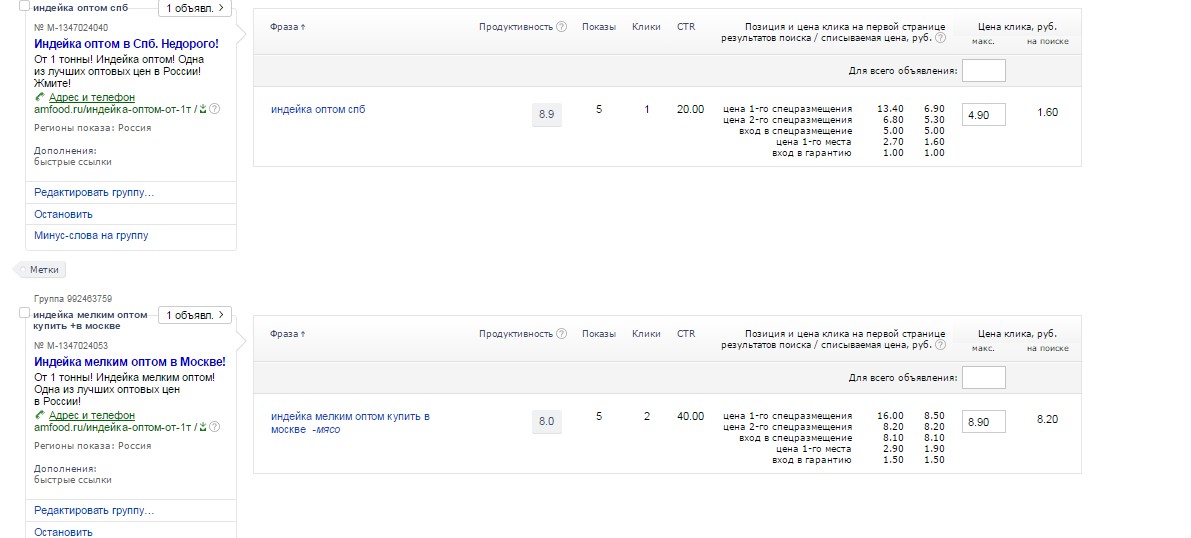Click the phone icon in the Moscow ad
This screenshot has height=538, width=1191.
click(x=39, y=415)
